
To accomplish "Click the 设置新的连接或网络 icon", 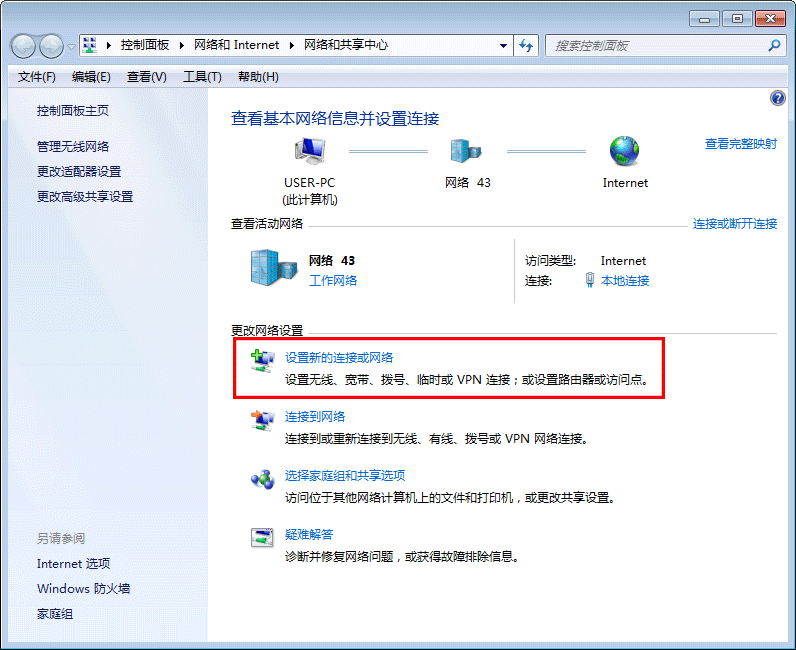I will coord(262,360).
